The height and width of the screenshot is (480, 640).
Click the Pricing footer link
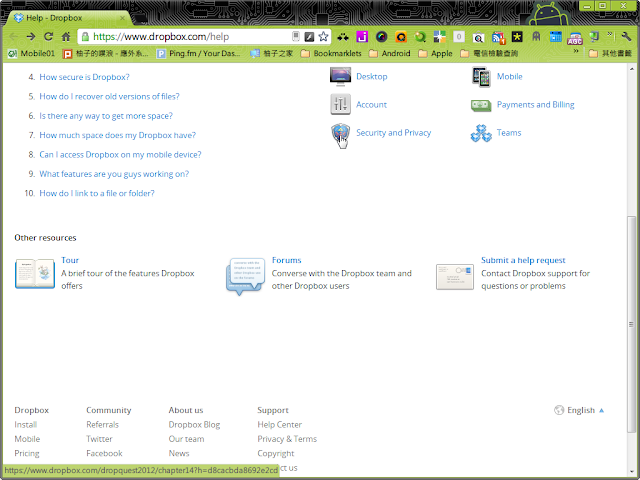click(x=27, y=453)
